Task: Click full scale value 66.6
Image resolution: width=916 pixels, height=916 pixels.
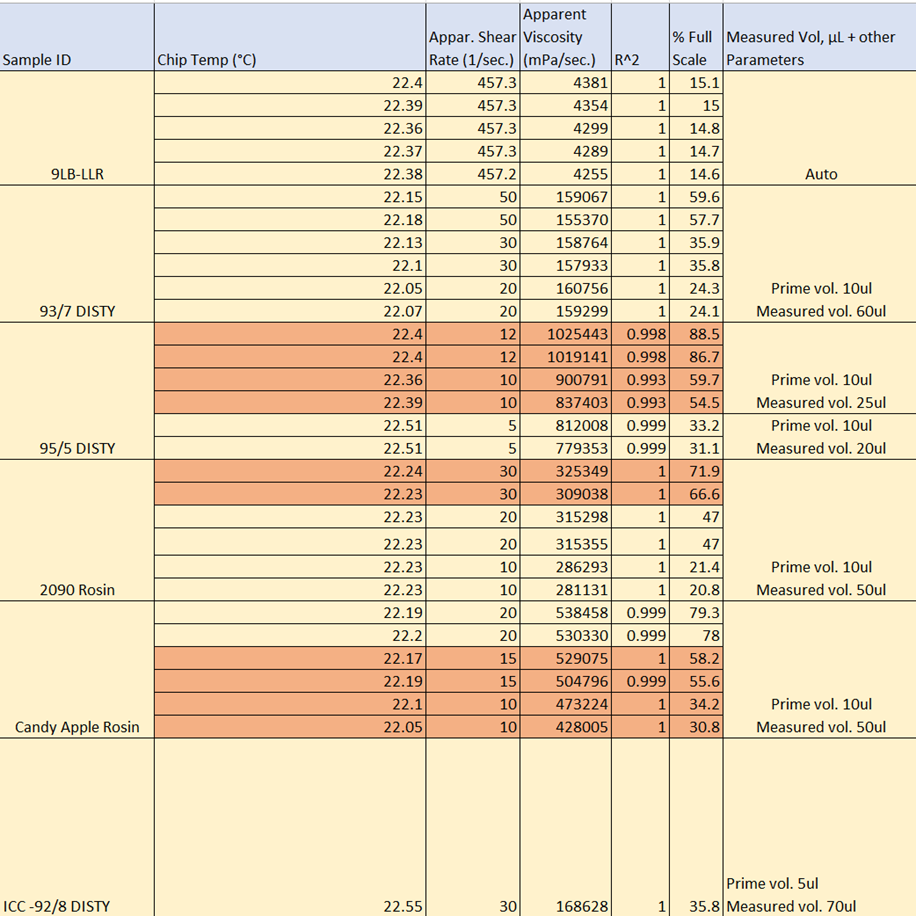Action: (696, 494)
